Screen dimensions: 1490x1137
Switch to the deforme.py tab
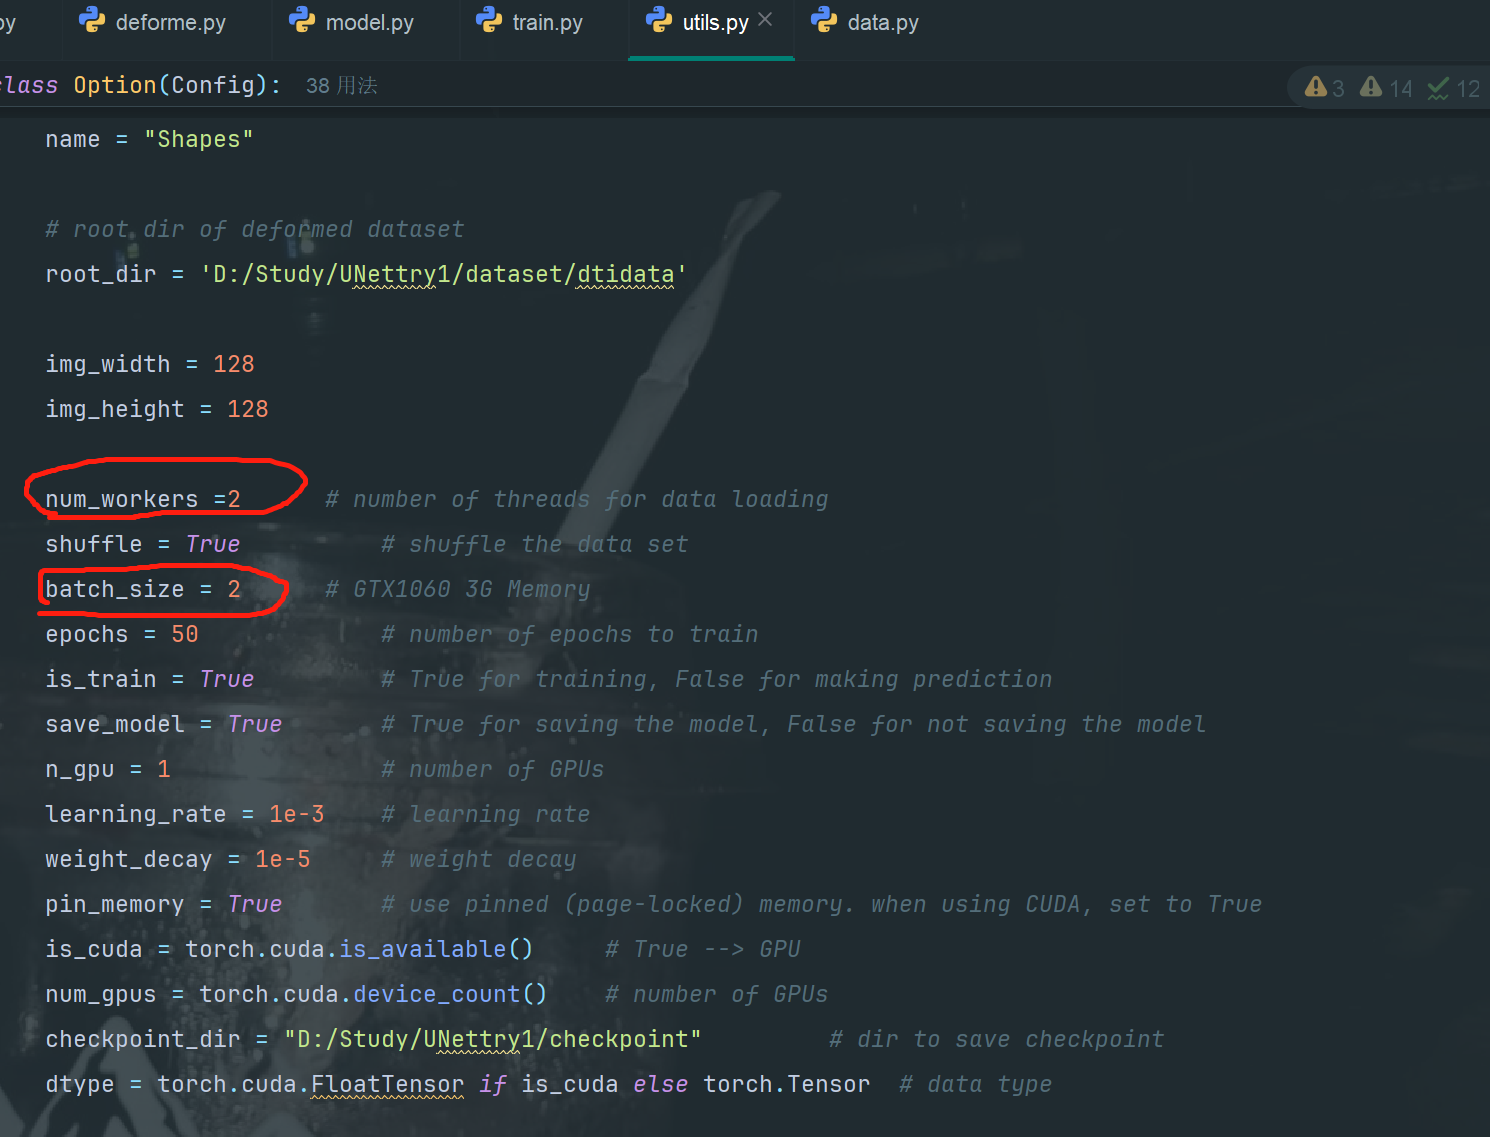coord(171,22)
